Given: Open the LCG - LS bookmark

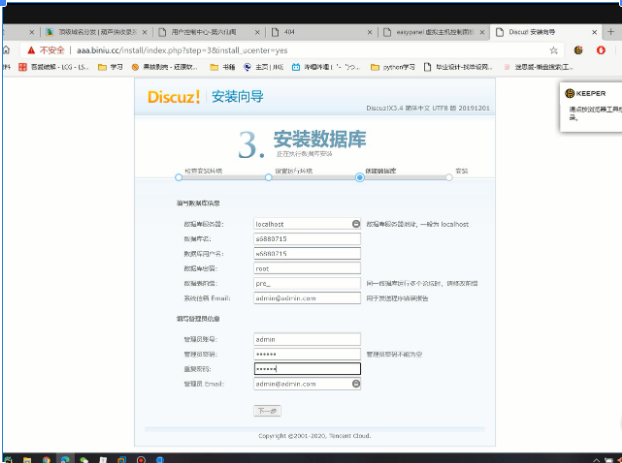Looking at the screenshot, I should tap(53, 67).
